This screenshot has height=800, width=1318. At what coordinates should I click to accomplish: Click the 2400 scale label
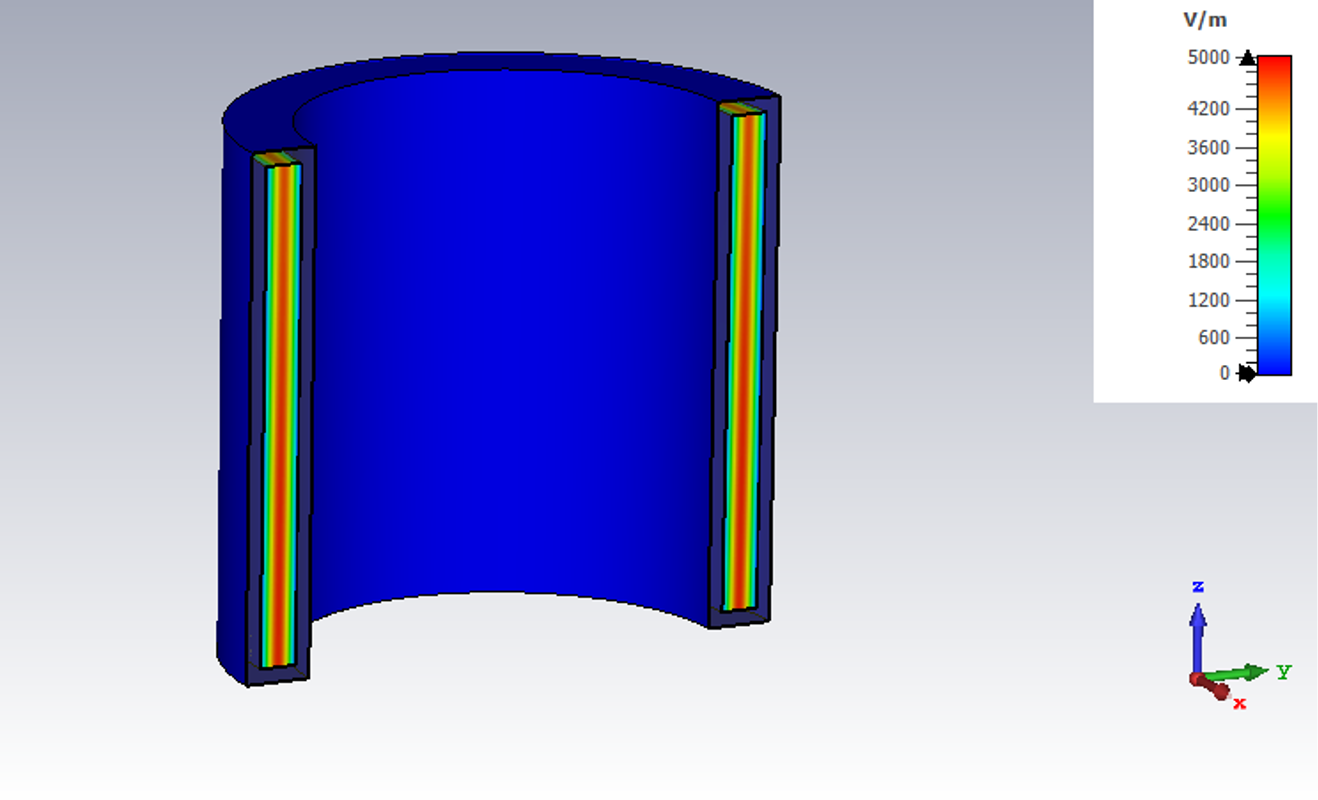(x=1208, y=223)
